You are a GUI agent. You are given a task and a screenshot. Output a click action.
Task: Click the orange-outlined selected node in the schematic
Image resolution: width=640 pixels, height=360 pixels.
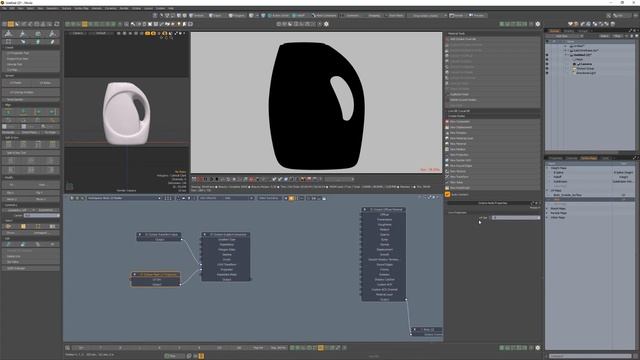(156, 279)
